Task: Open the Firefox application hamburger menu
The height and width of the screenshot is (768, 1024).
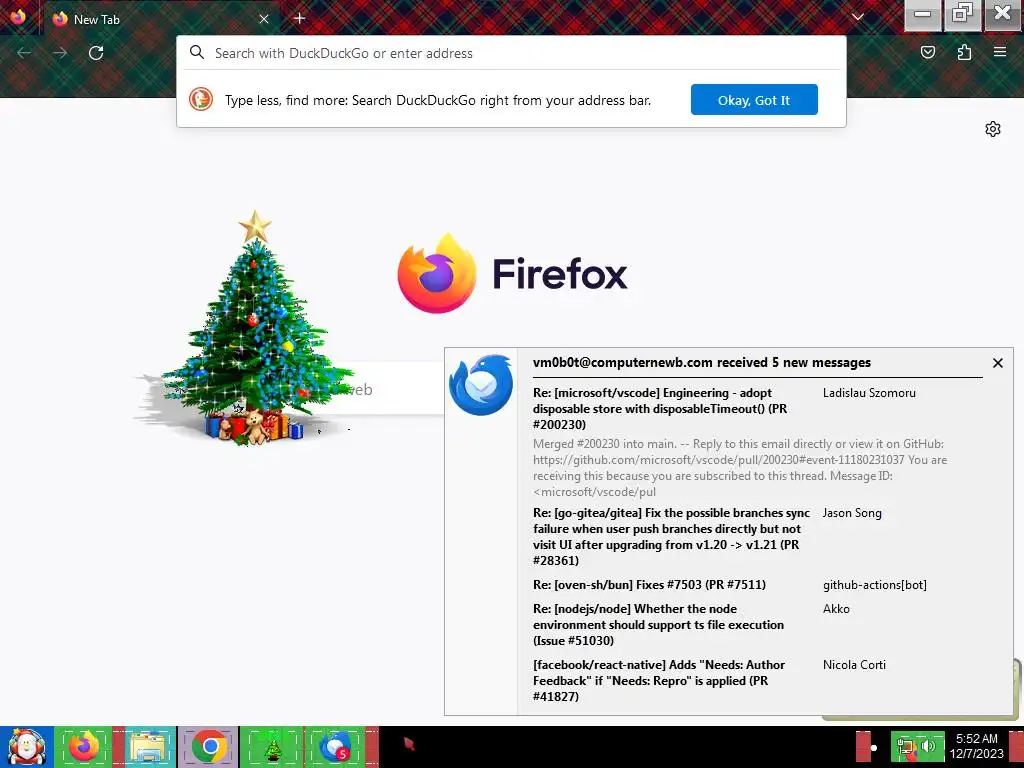Action: click(1000, 52)
